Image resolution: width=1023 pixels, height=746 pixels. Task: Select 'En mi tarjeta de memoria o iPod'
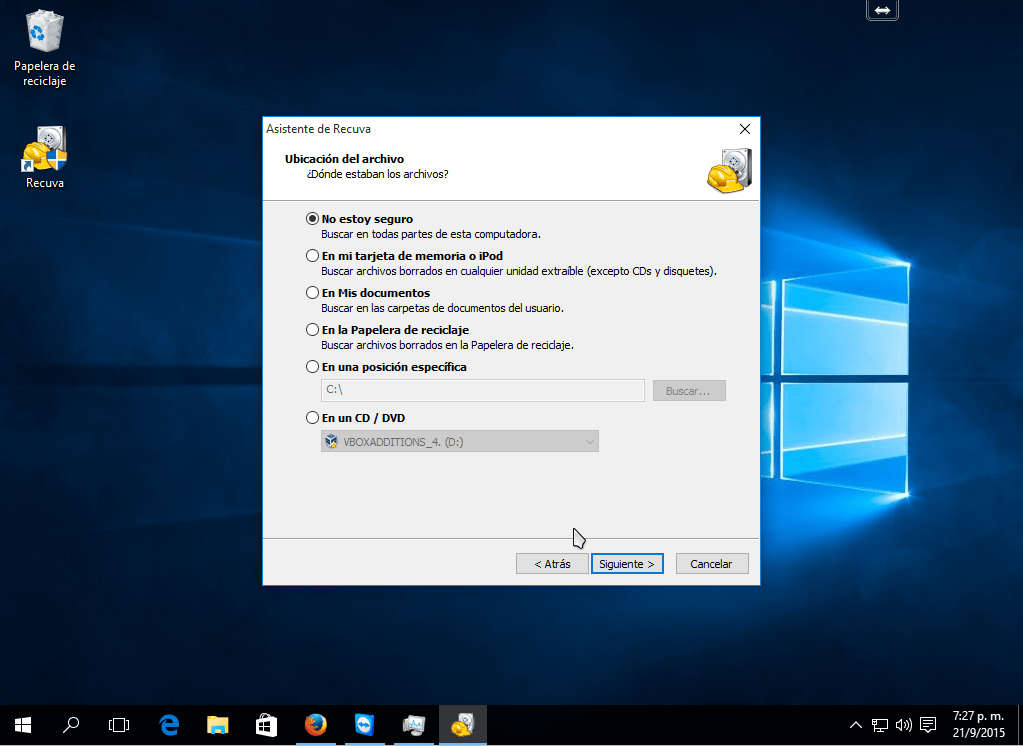pyautogui.click(x=313, y=256)
